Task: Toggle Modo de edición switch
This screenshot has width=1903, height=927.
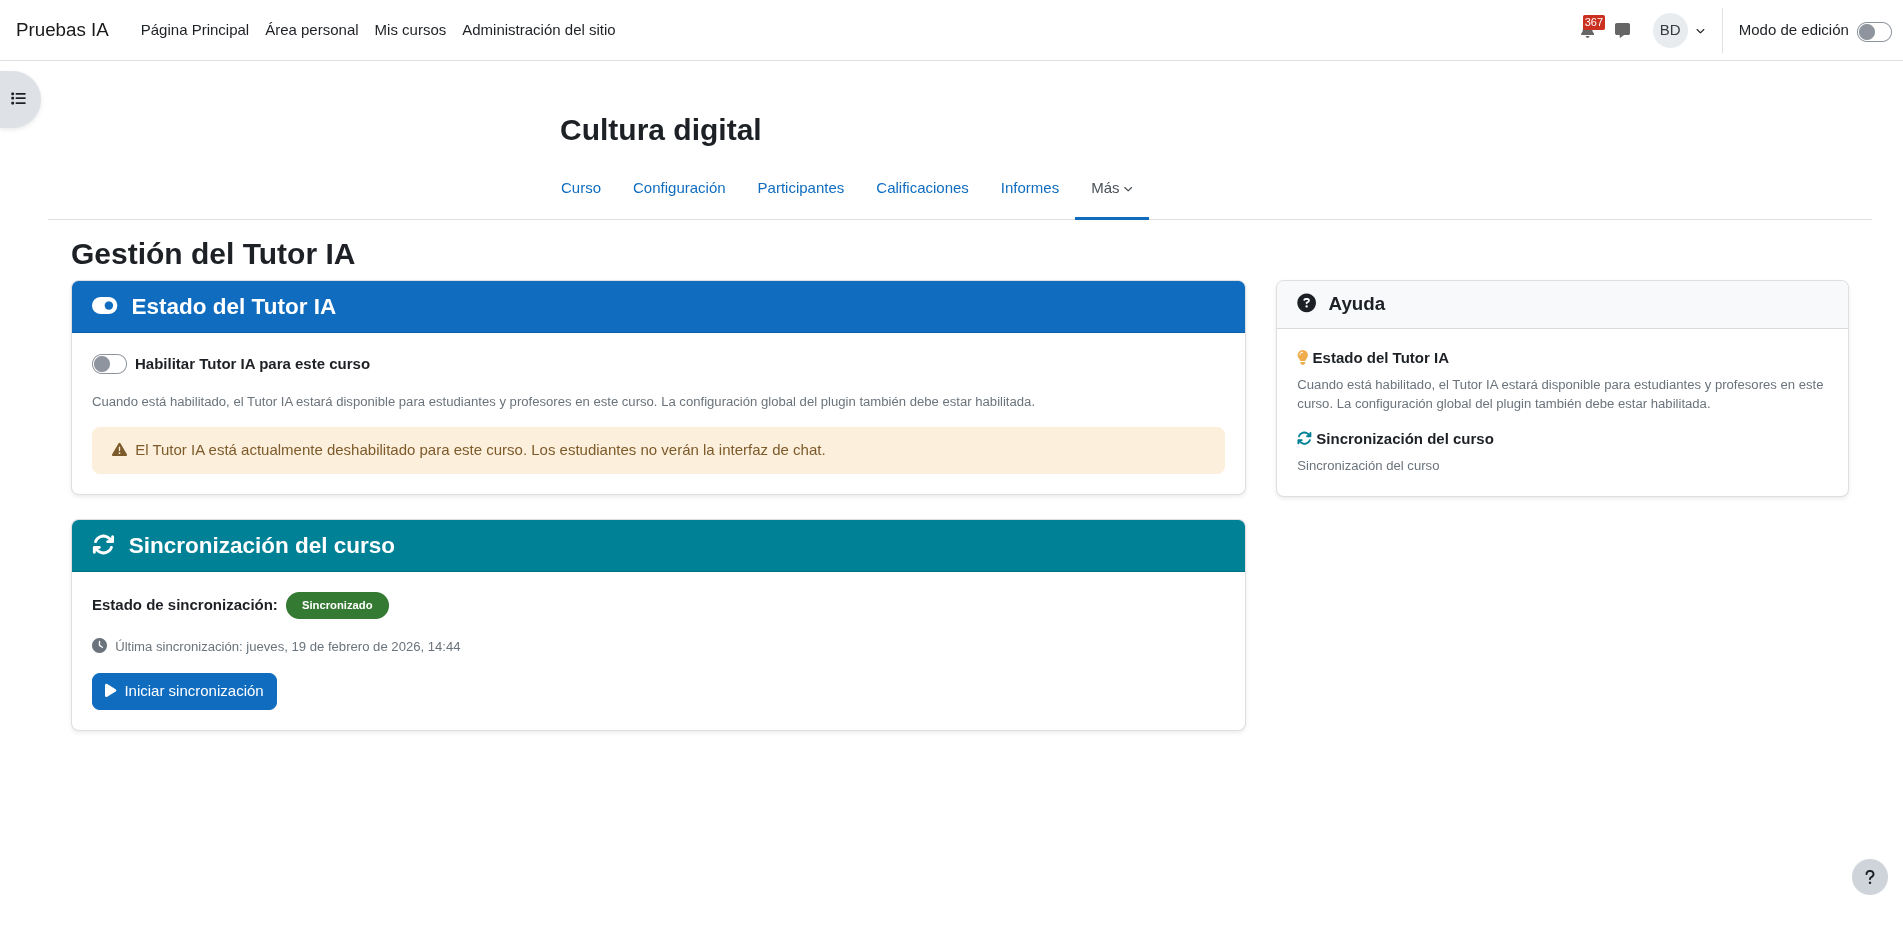Action: [1873, 31]
